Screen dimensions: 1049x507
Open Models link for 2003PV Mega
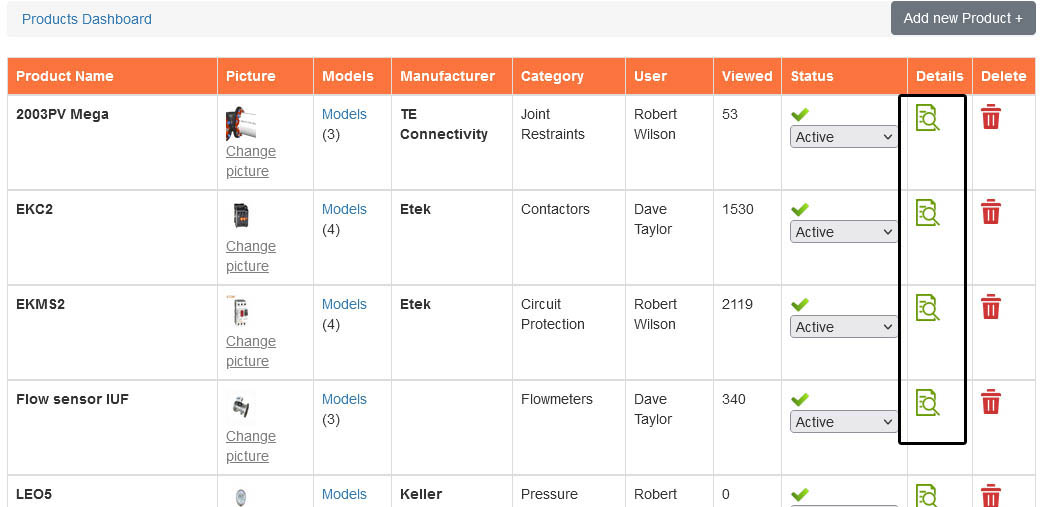point(344,114)
